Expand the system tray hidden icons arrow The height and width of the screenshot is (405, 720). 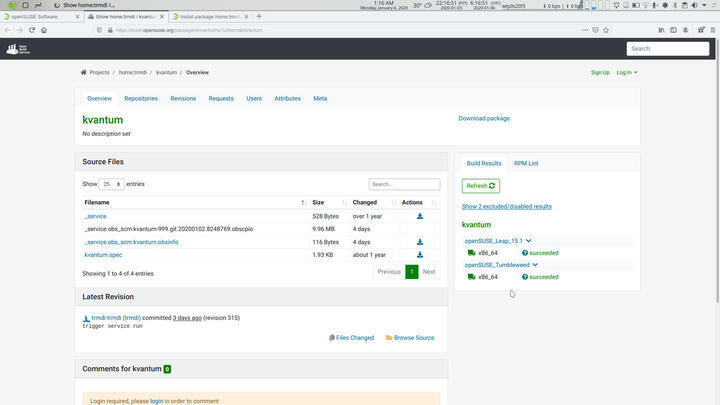[704, 5]
